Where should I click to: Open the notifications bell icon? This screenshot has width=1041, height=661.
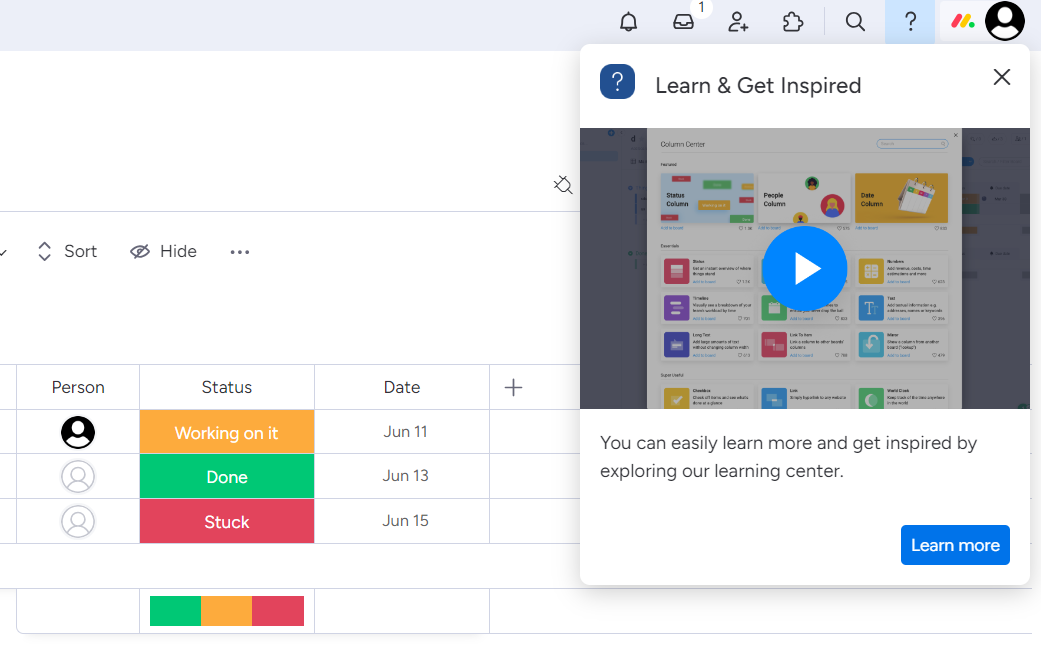pyautogui.click(x=628, y=21)
